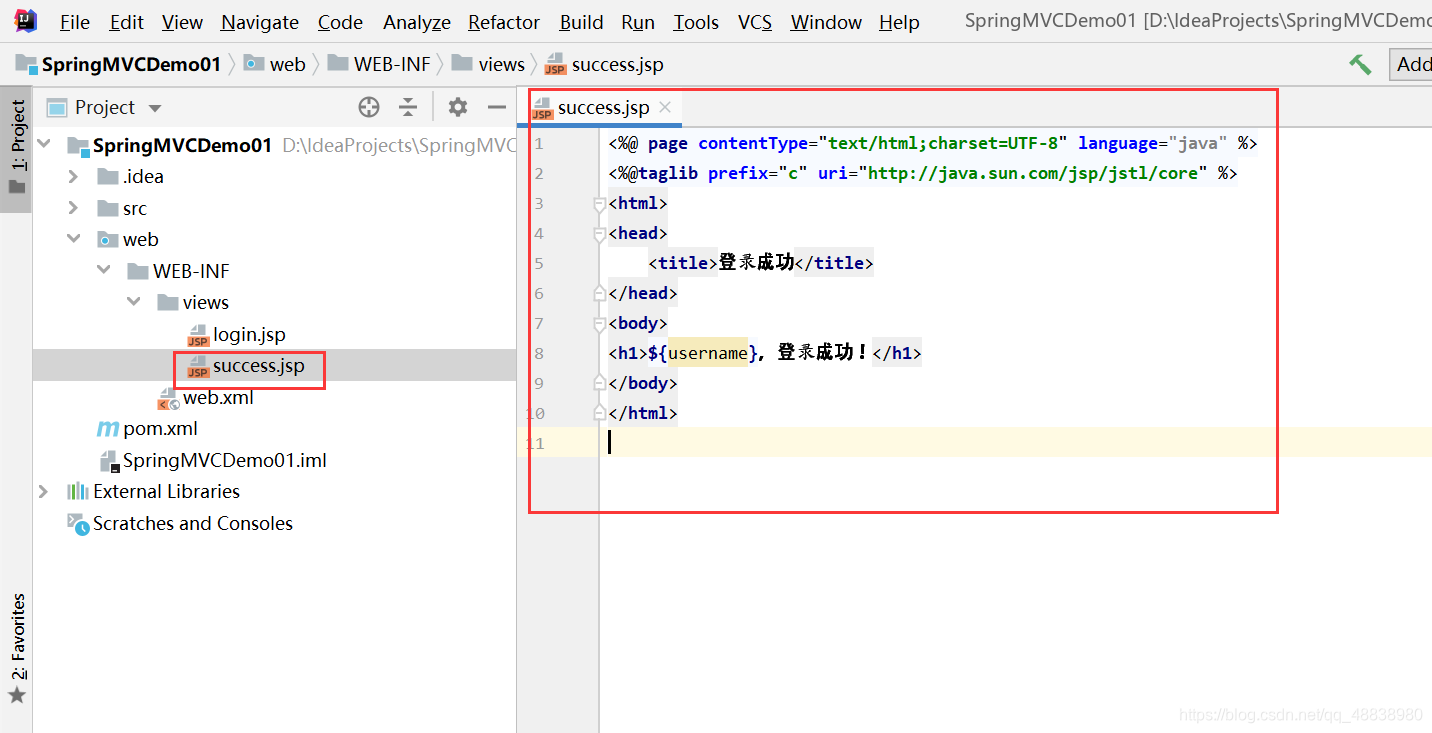
Task: Select the SpringMVCDemo01 project root
Action: (182, 145)
